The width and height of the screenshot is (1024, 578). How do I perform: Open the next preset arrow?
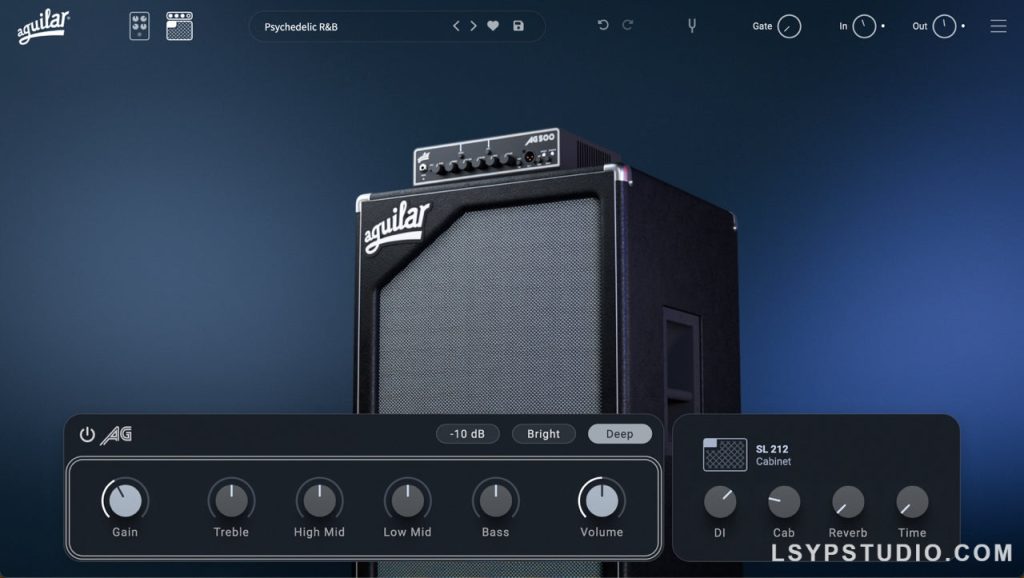pos(473,26)
